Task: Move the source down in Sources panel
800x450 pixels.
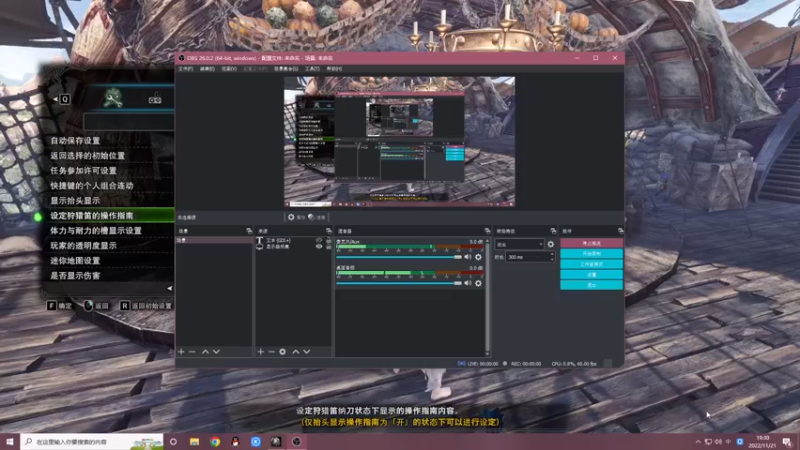Action: (307, 352)
